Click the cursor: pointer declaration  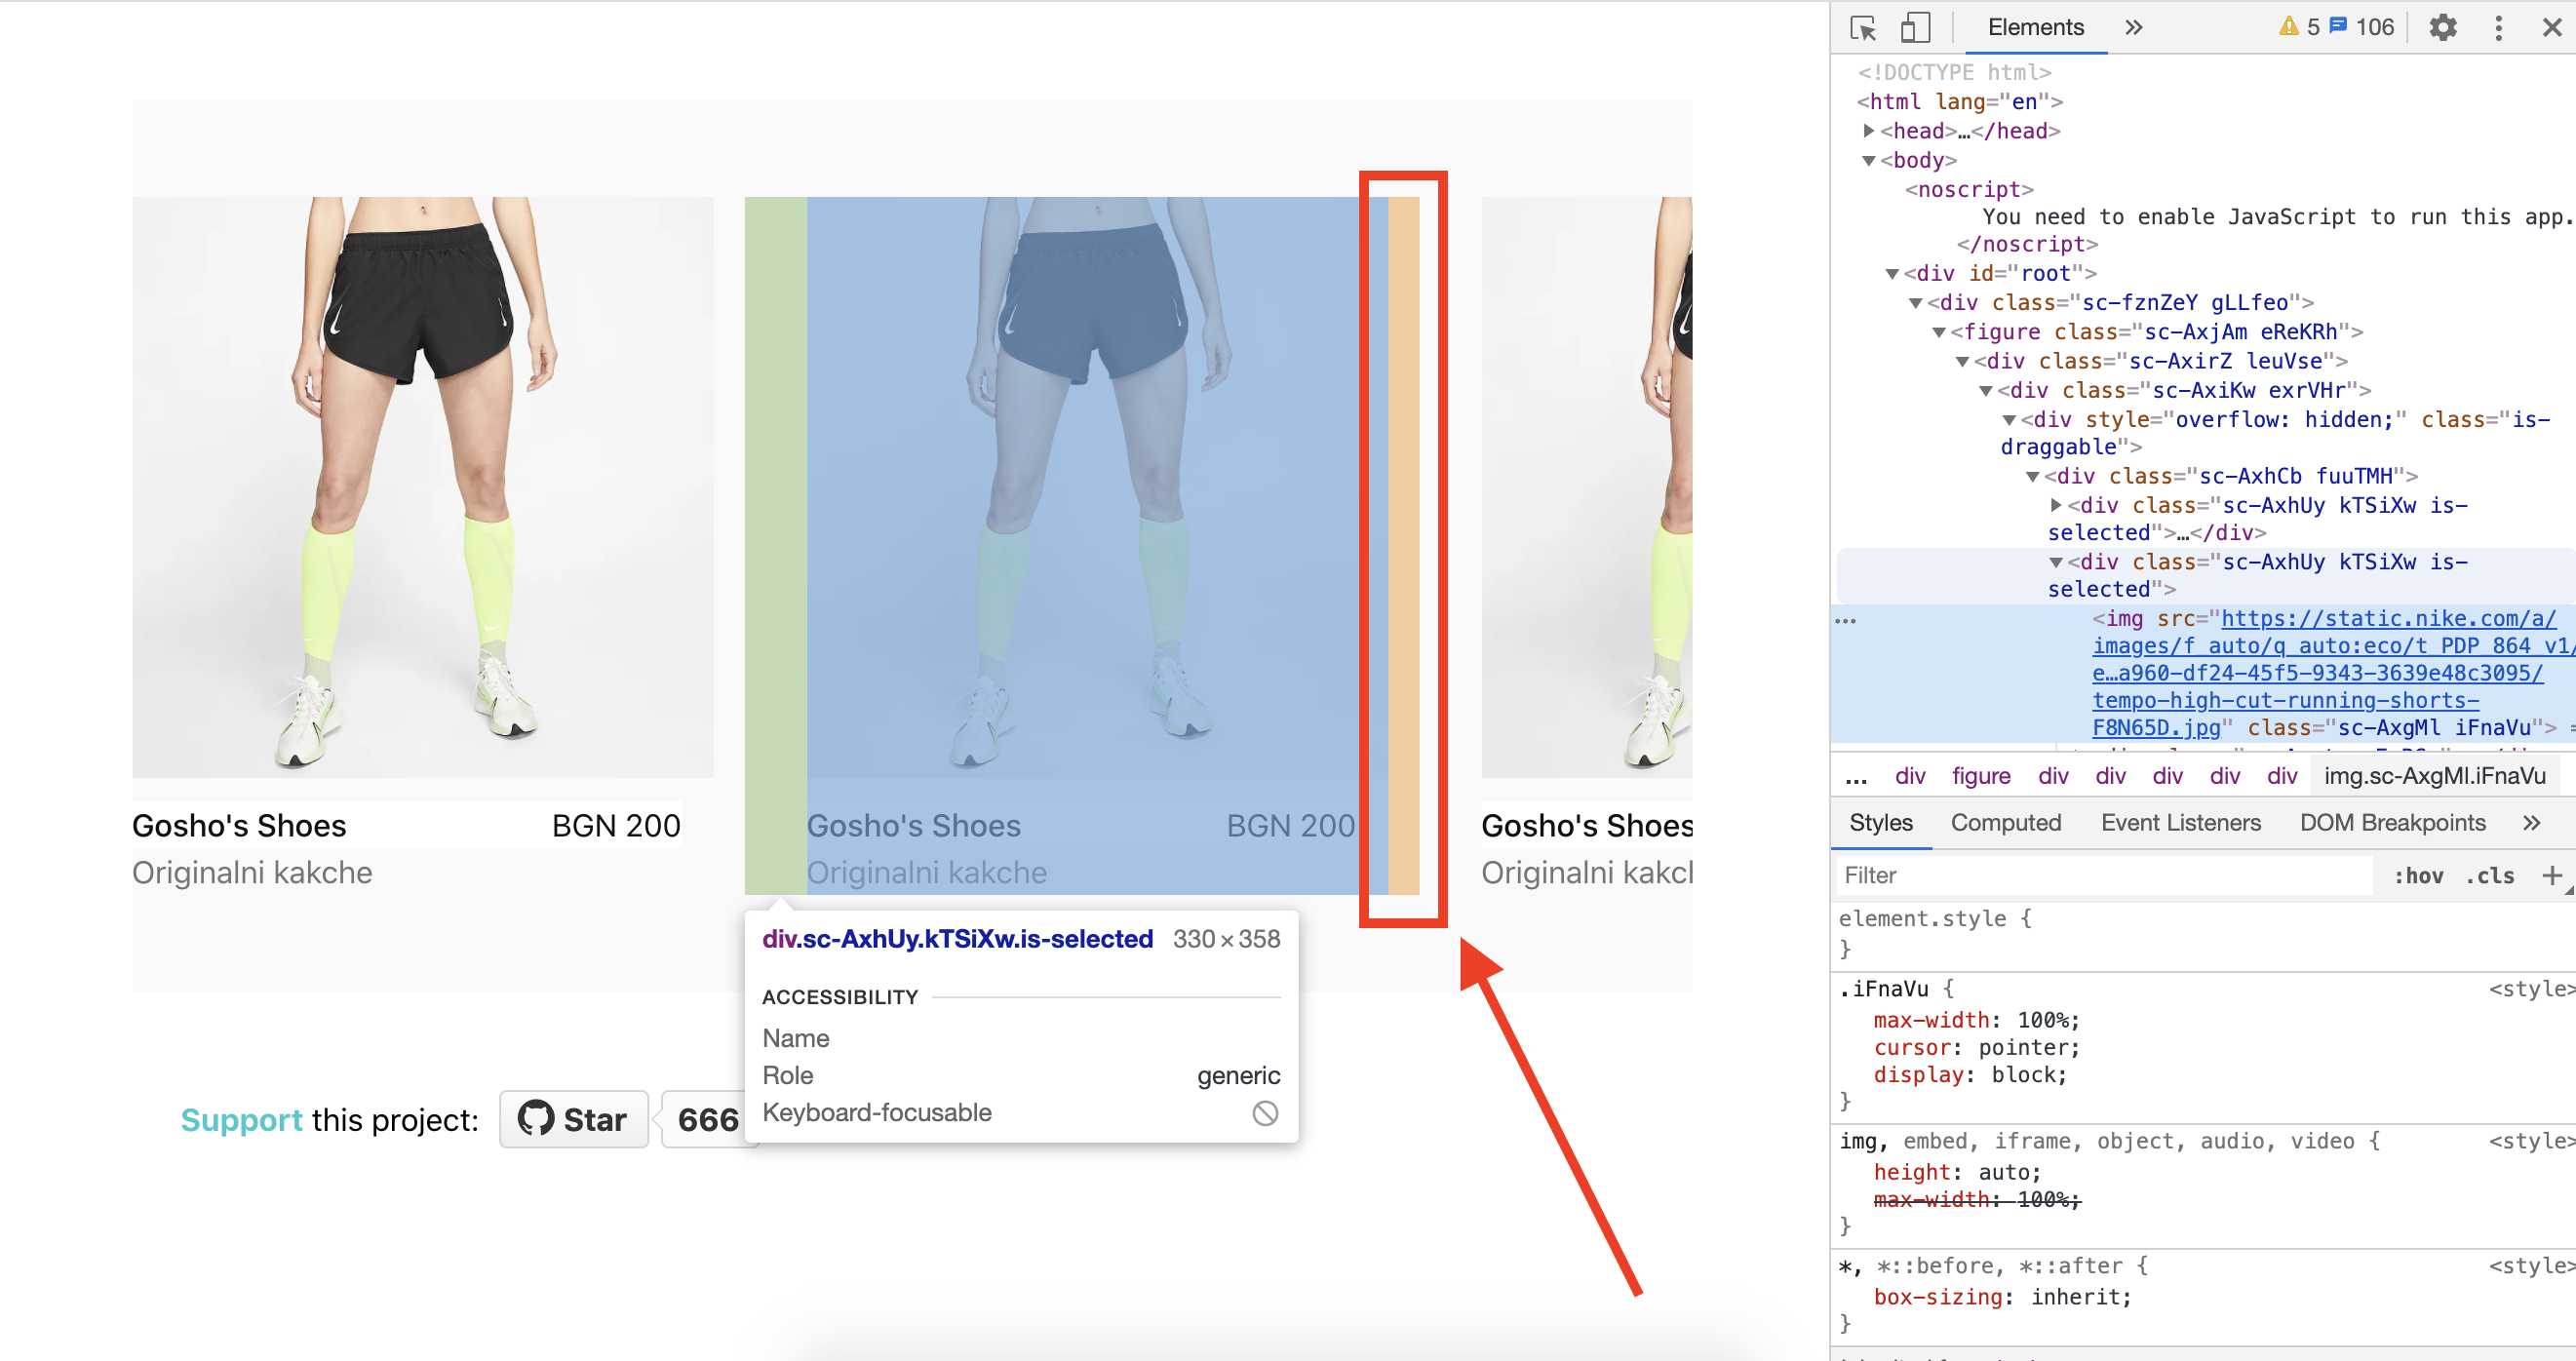pos(1975,1047)
